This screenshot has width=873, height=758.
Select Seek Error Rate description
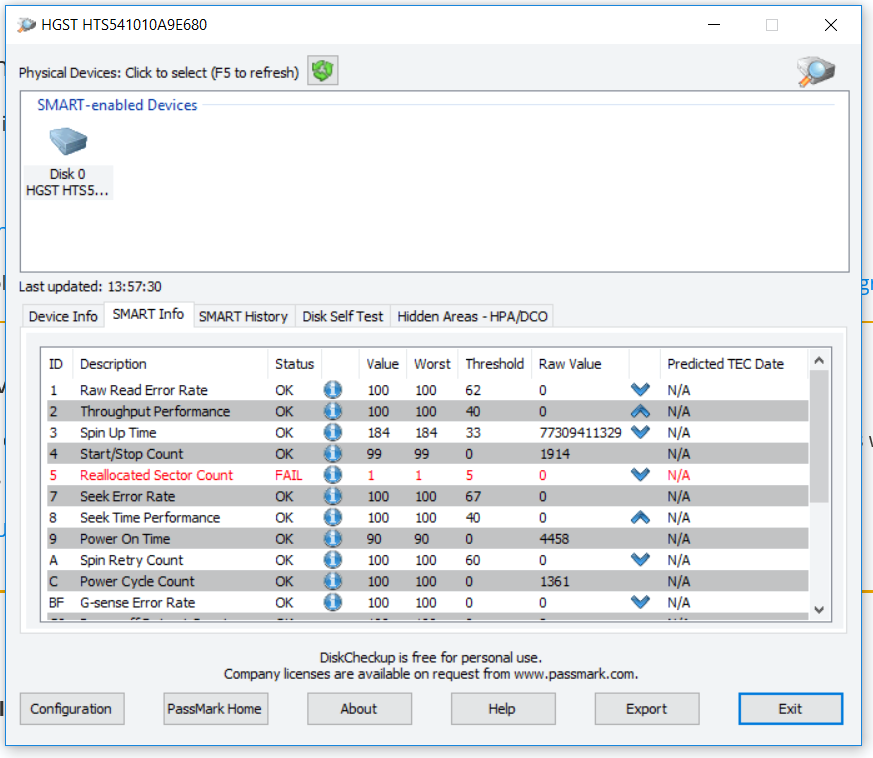(x=127, y=496)
